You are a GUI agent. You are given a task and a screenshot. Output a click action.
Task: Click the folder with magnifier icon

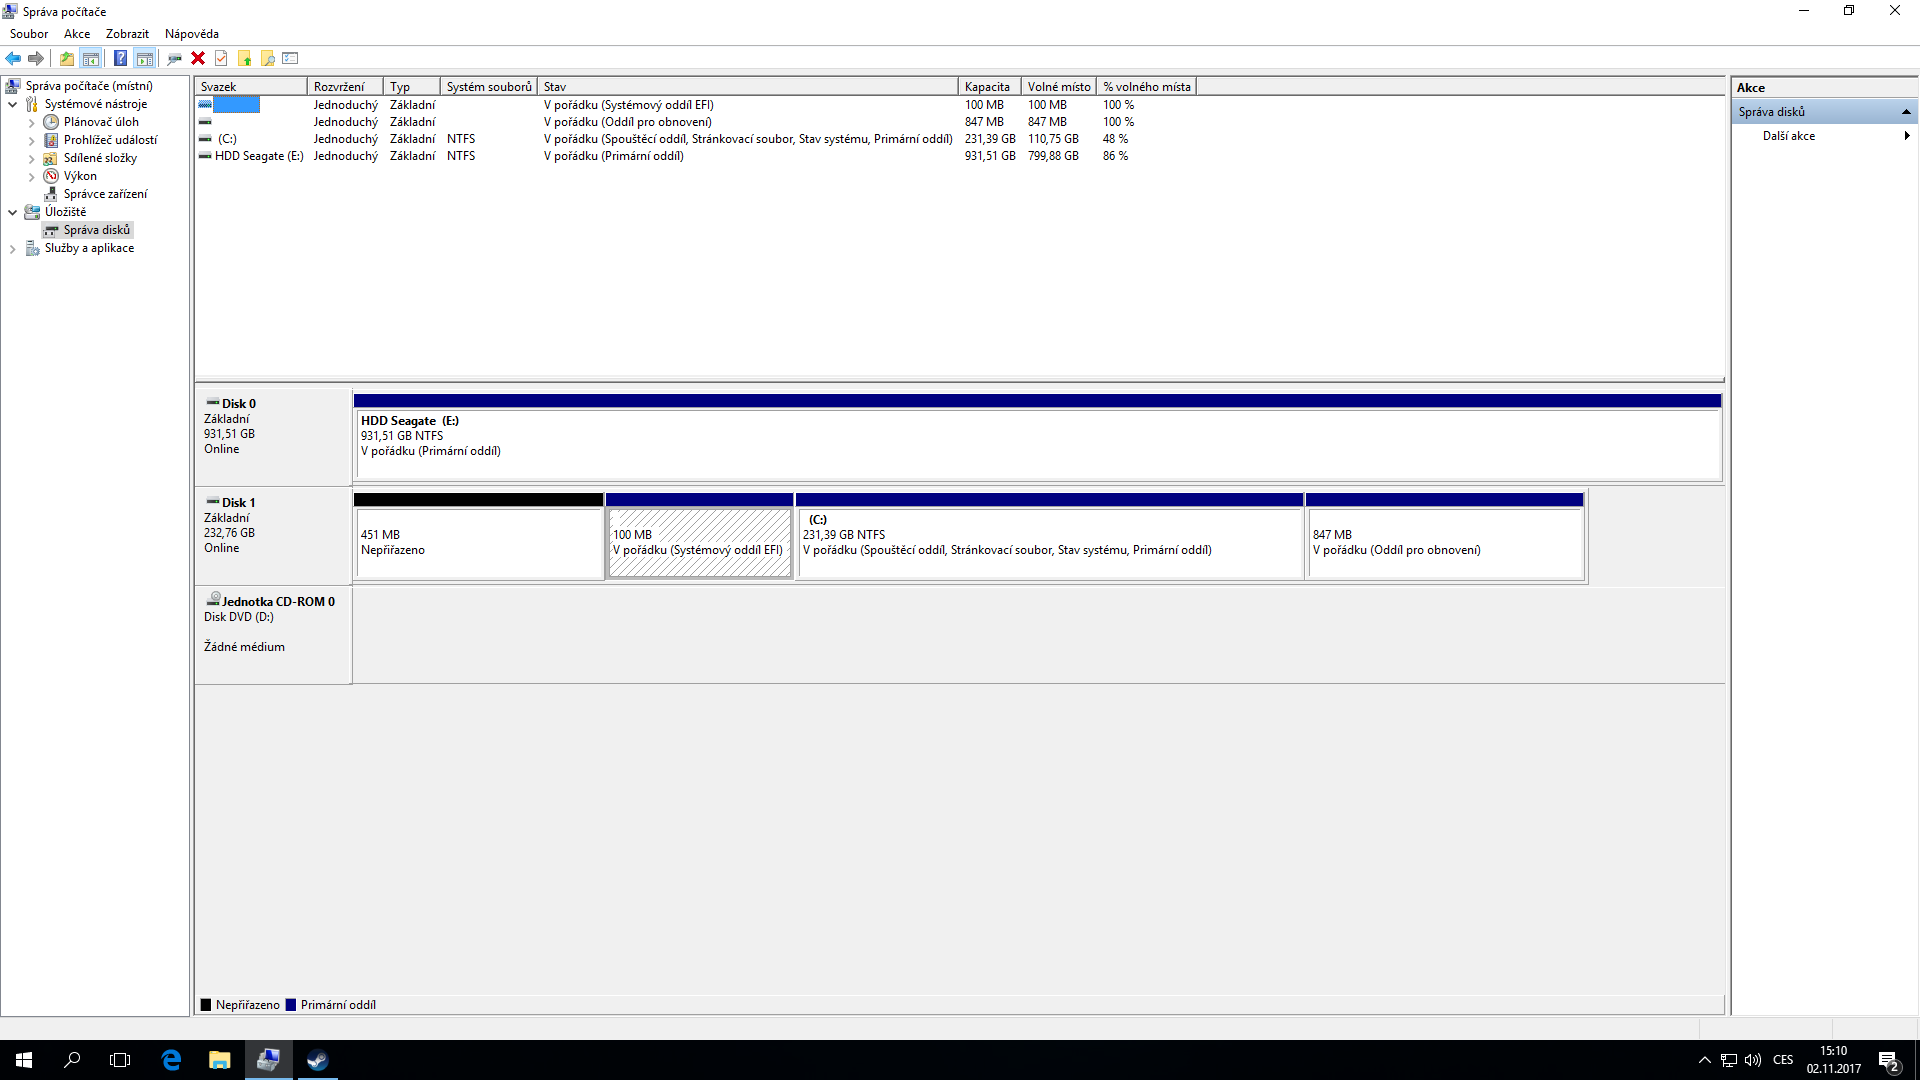[x=267, y=58]
